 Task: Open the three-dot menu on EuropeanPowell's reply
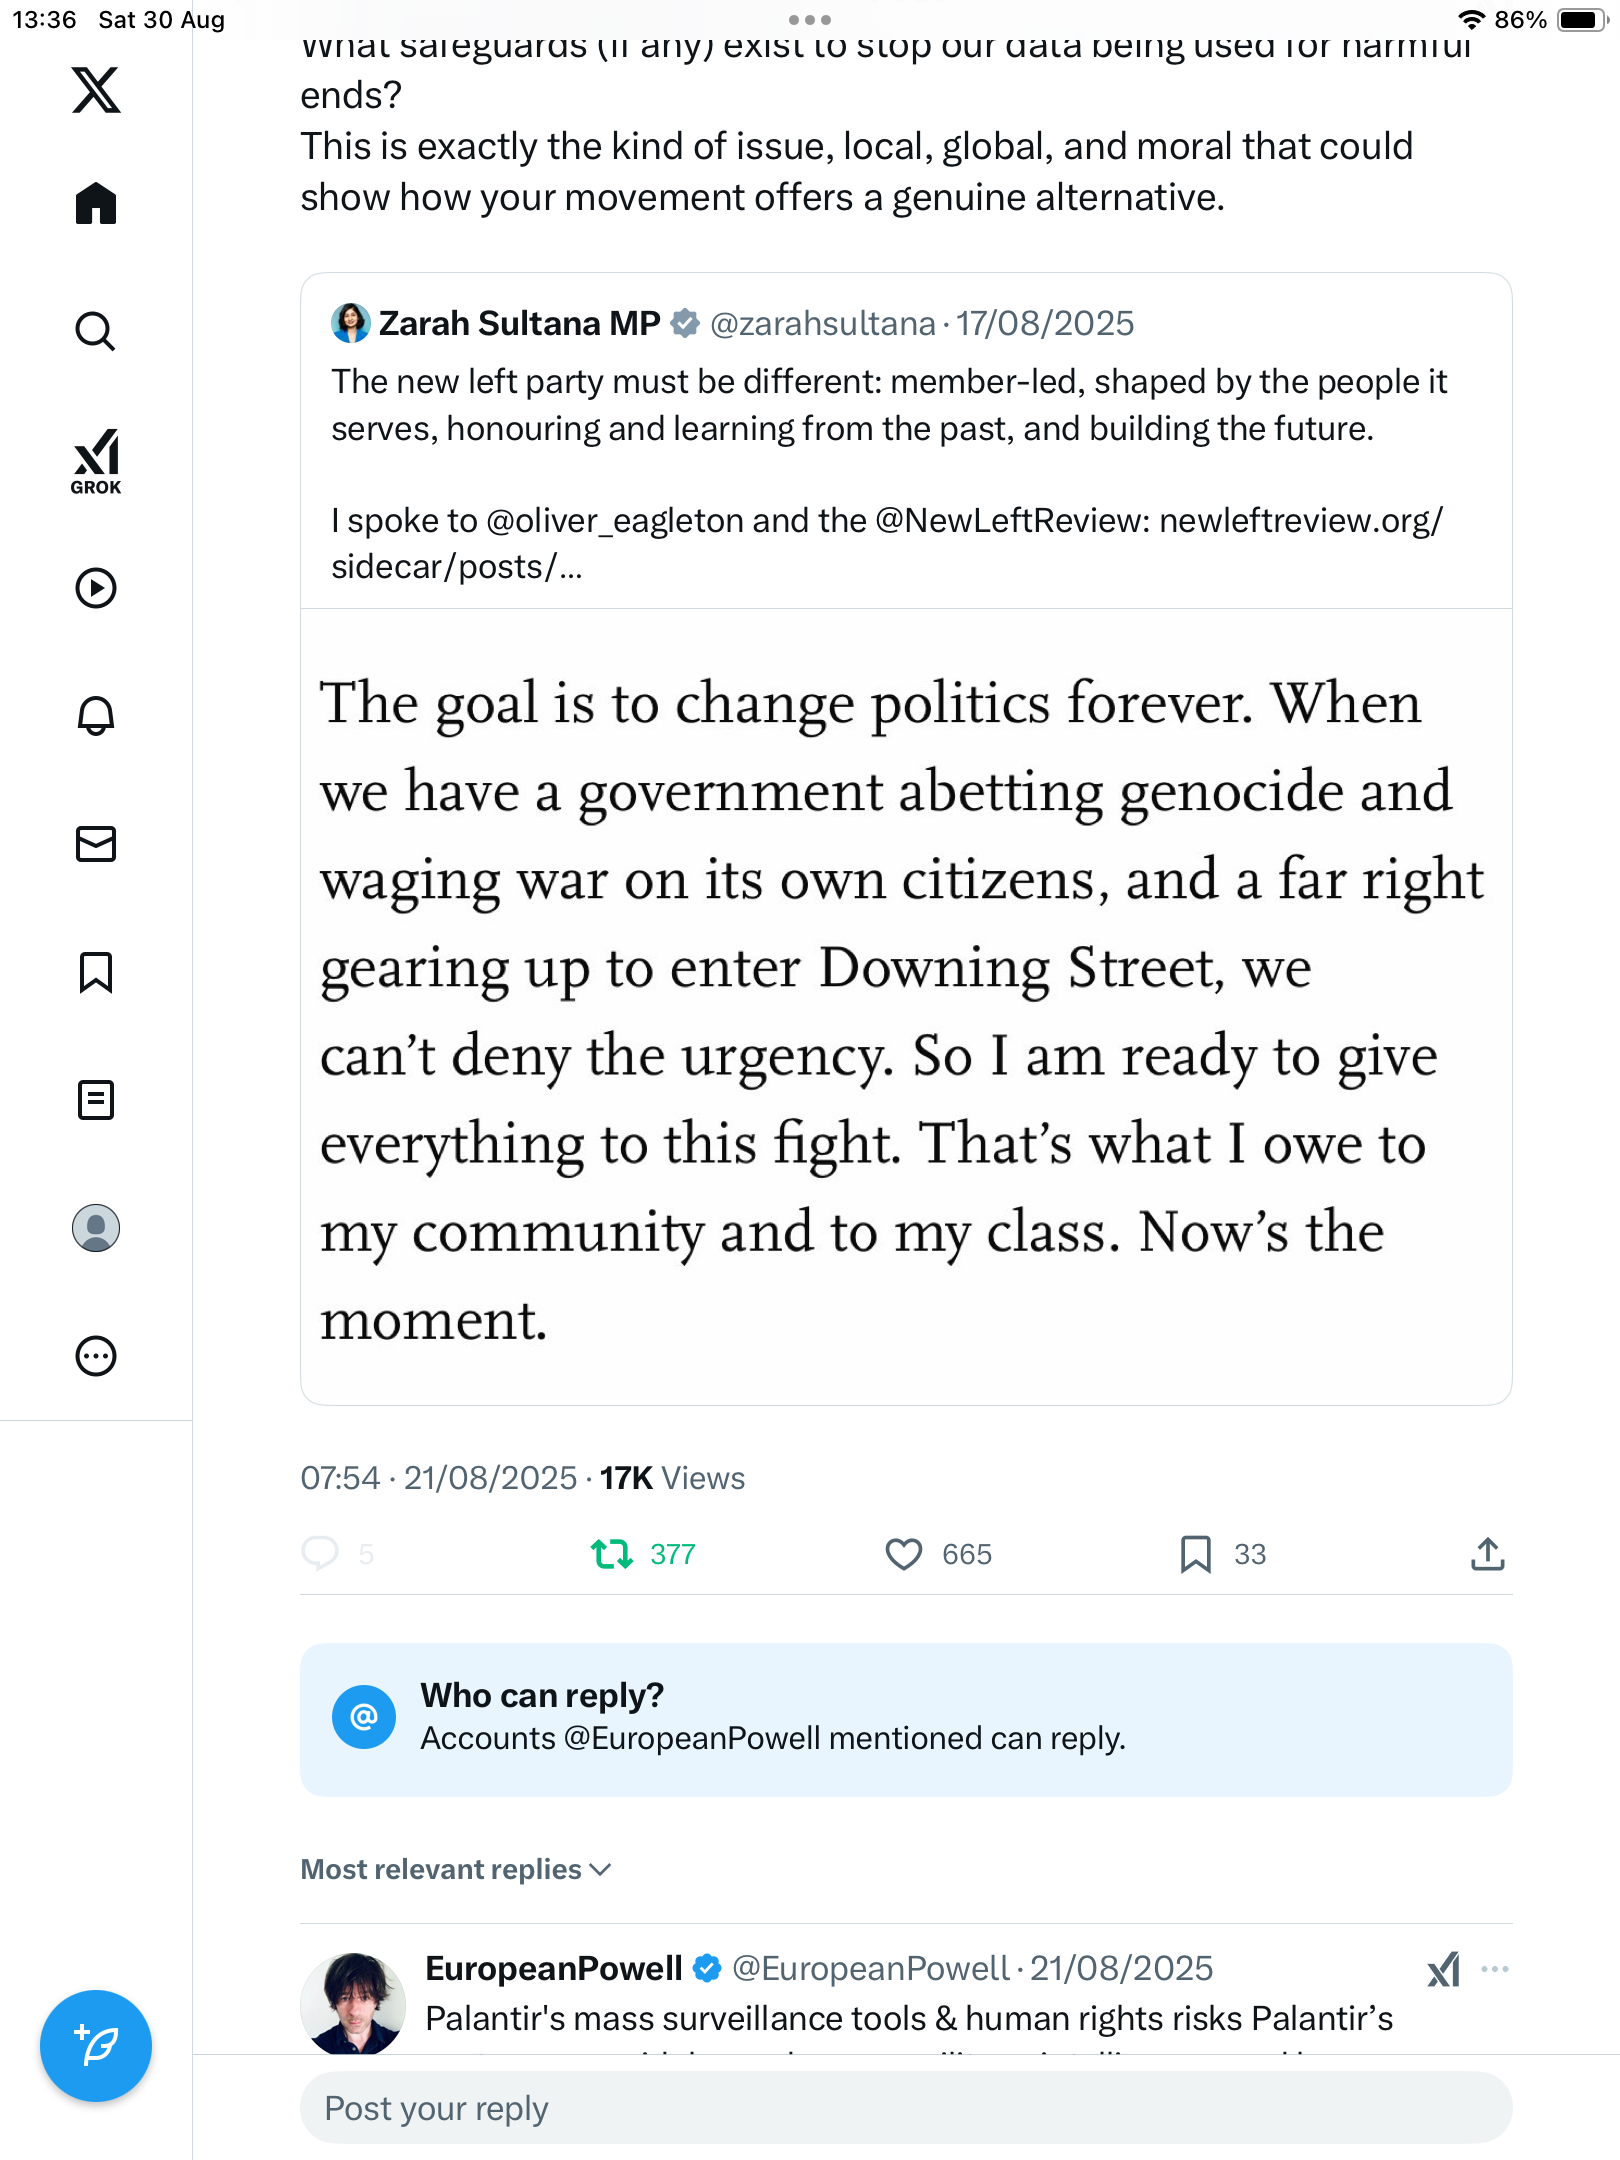[1495, 1969]
